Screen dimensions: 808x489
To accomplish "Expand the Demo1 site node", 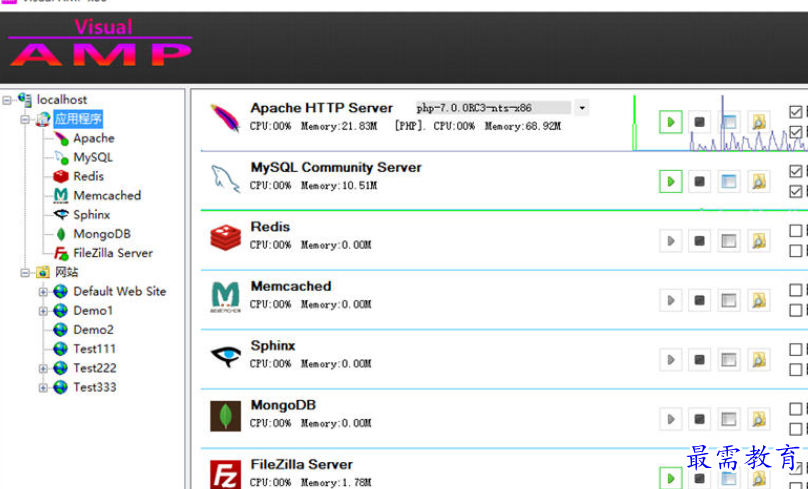I will tap(43, 311).
